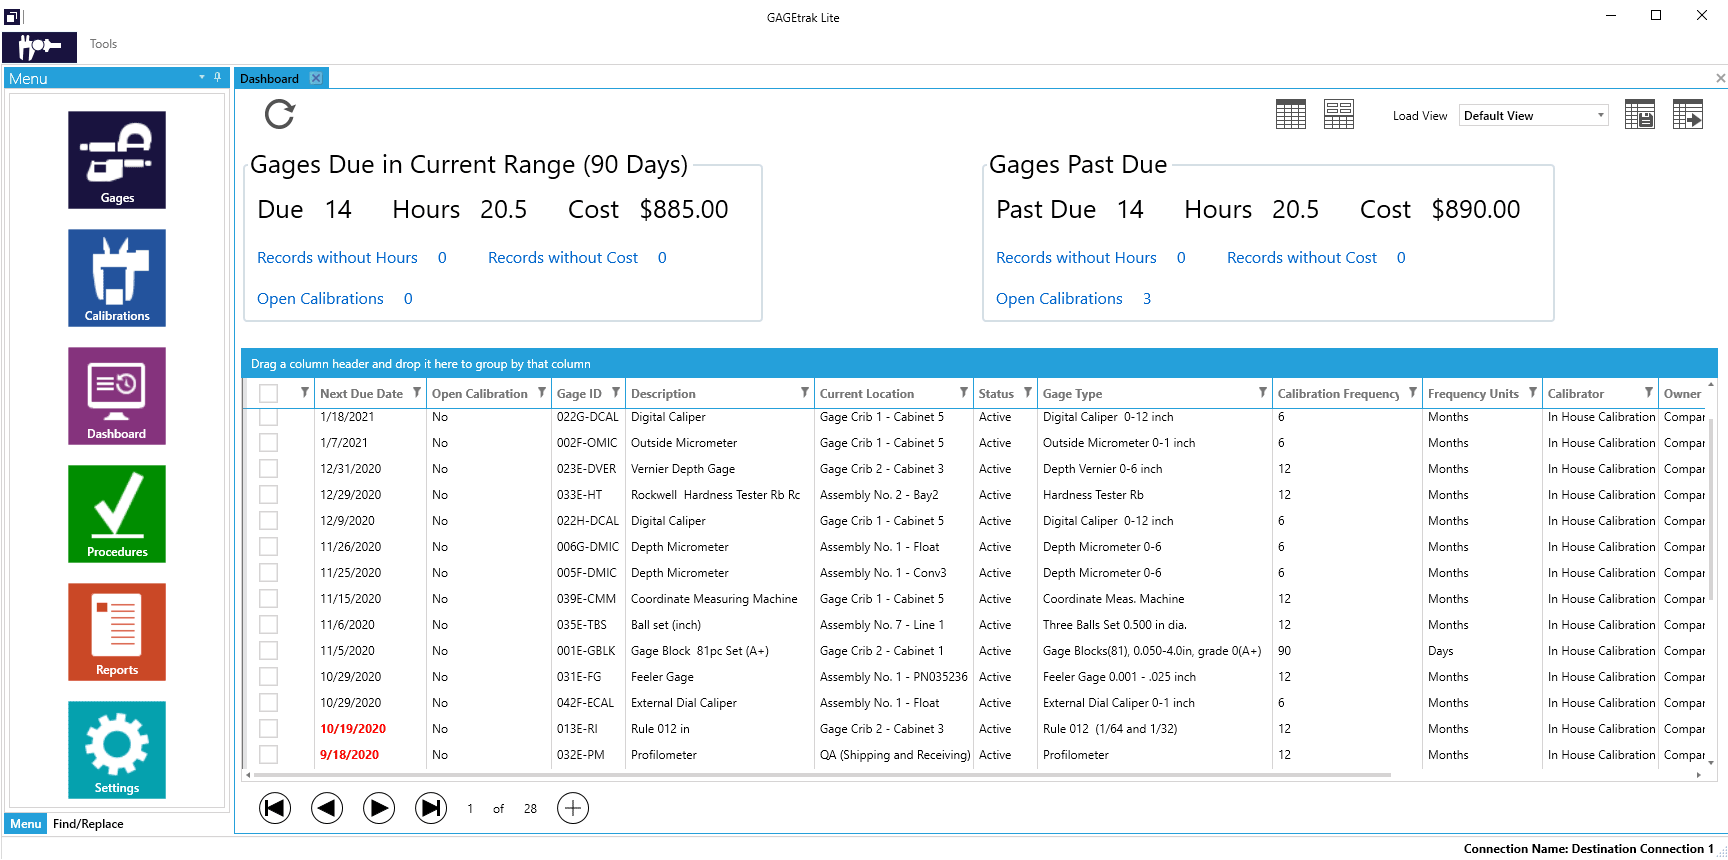This screenshot has width=1728, height=860.
Task: Open the Menu panel options arrow
Action: click(x=202, y=77)
